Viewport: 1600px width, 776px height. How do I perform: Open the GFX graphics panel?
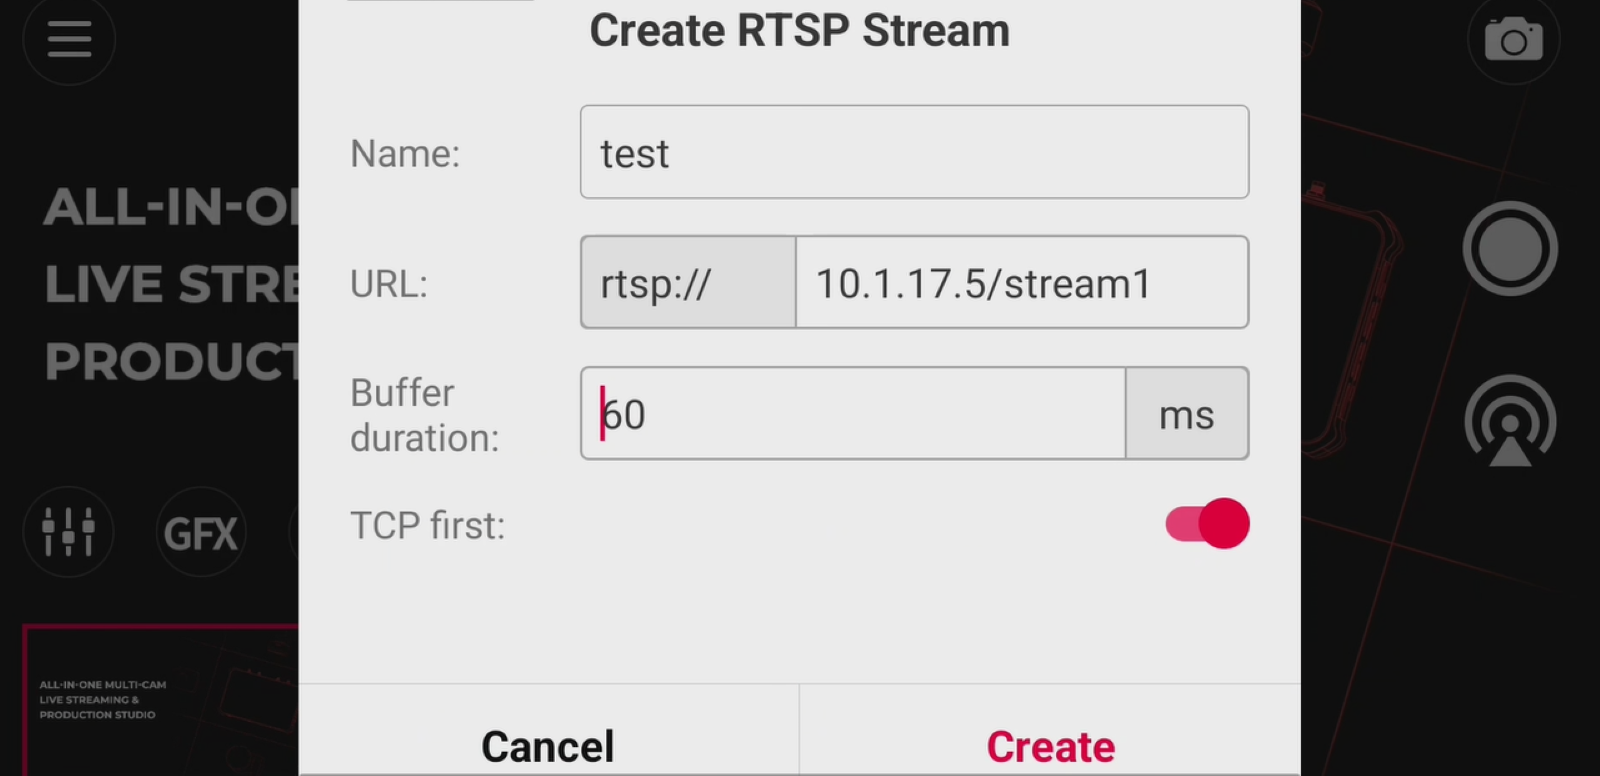[201, 533]
